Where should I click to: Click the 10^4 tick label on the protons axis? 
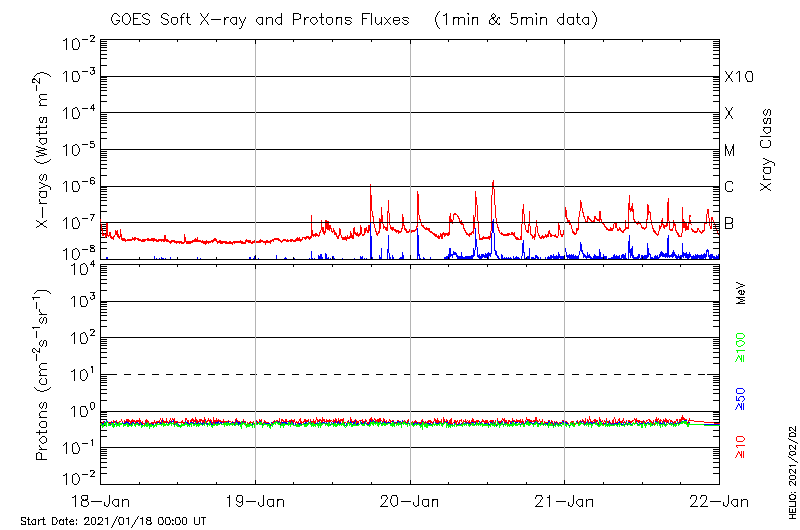[x=80, y=267]
